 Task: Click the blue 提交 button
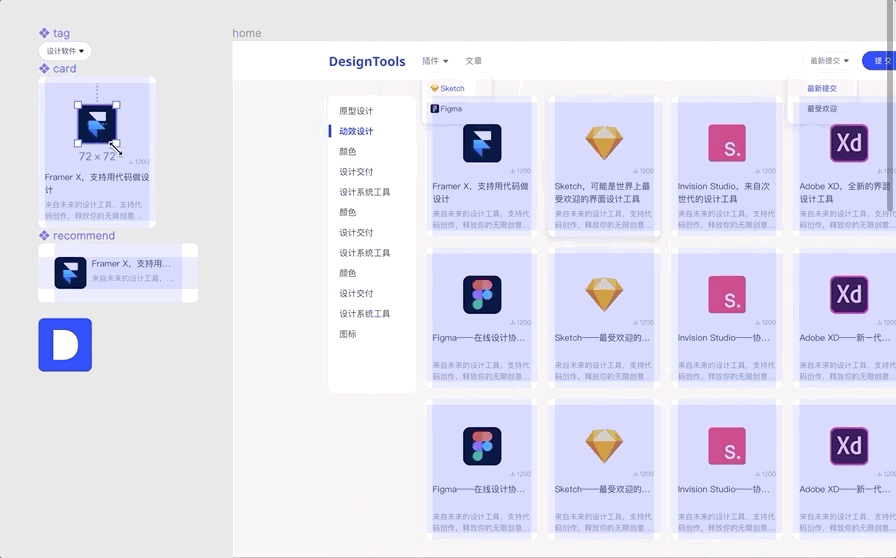click(880, 61)
